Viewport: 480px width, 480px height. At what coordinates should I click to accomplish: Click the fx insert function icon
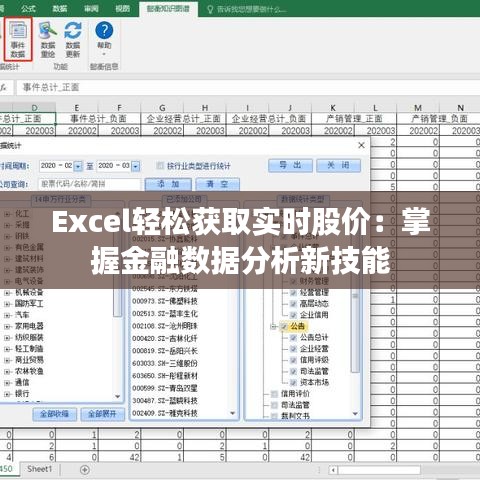coord(3,87)
